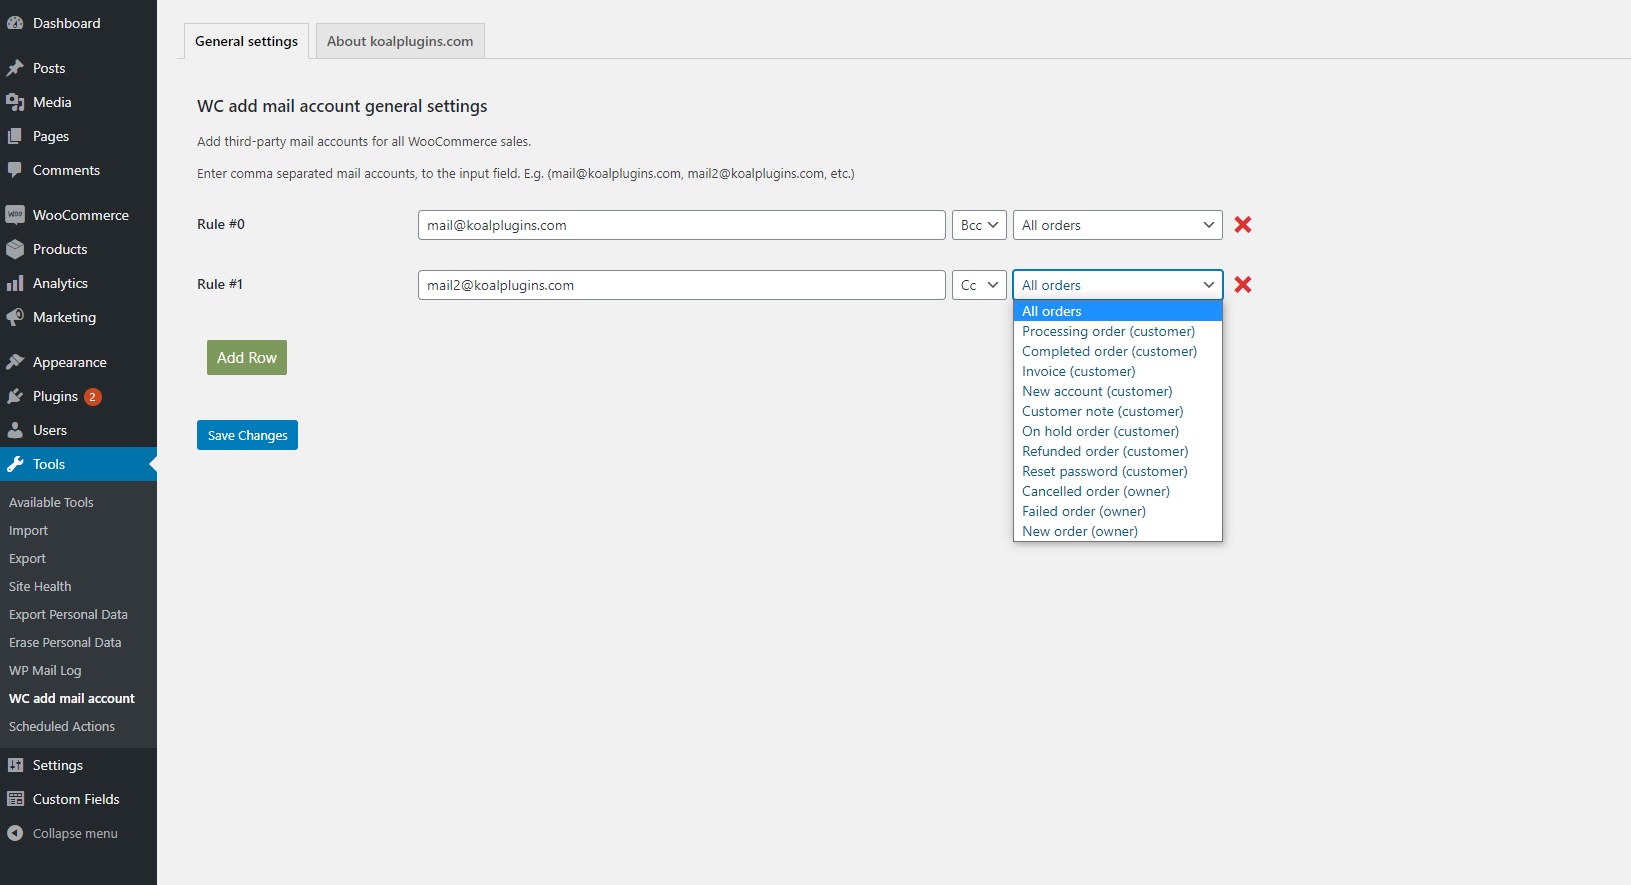Click the Add Row button
Screen dimensions: 1631x885
[247, 358]
